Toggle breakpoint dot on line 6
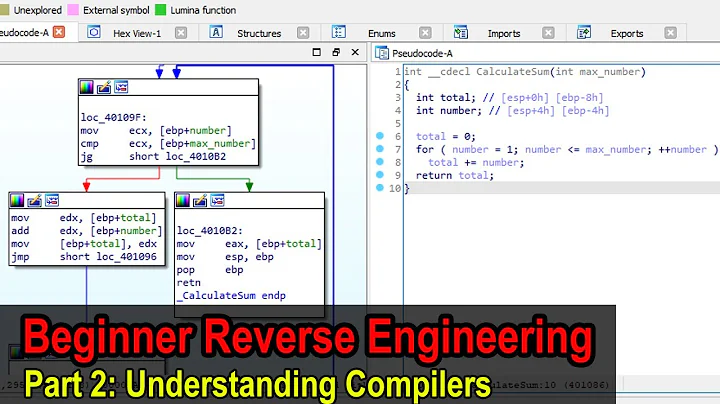The image size is (720, 404). (x=380, y=136)
